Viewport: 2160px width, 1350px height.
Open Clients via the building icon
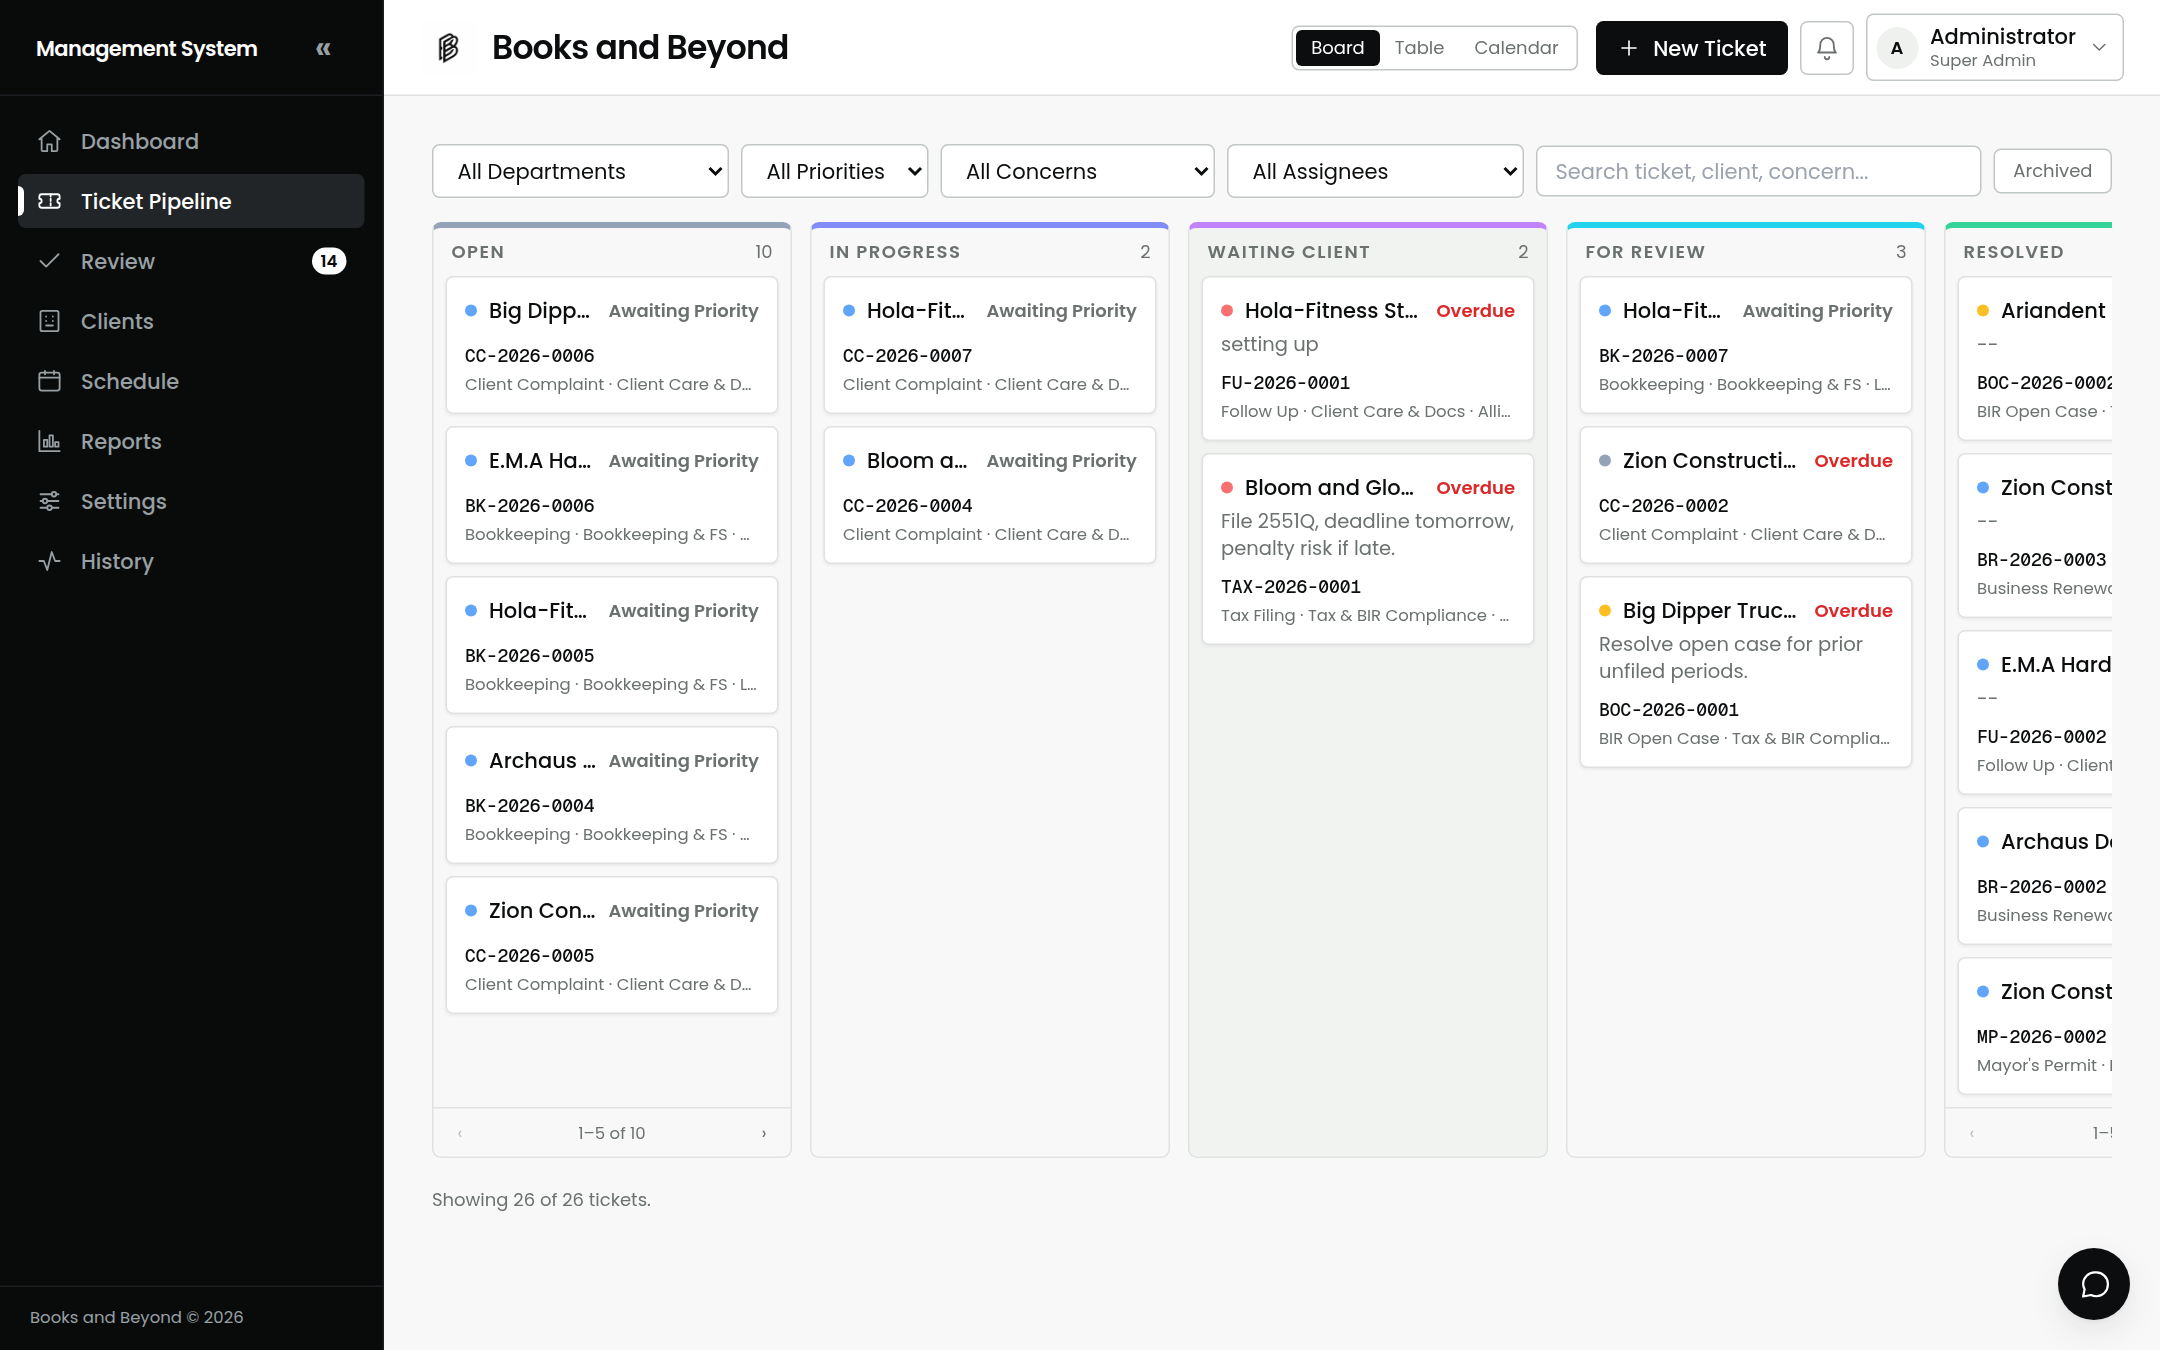50,321
